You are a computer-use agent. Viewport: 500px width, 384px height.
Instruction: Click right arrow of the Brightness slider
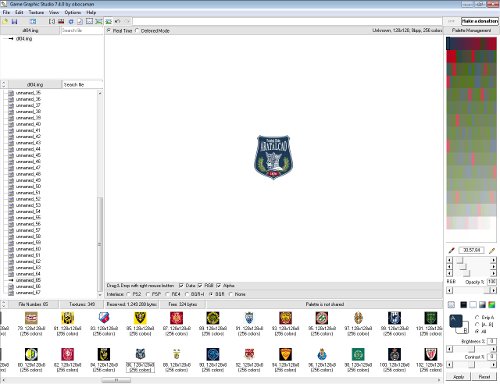click(x=493, y=349)
